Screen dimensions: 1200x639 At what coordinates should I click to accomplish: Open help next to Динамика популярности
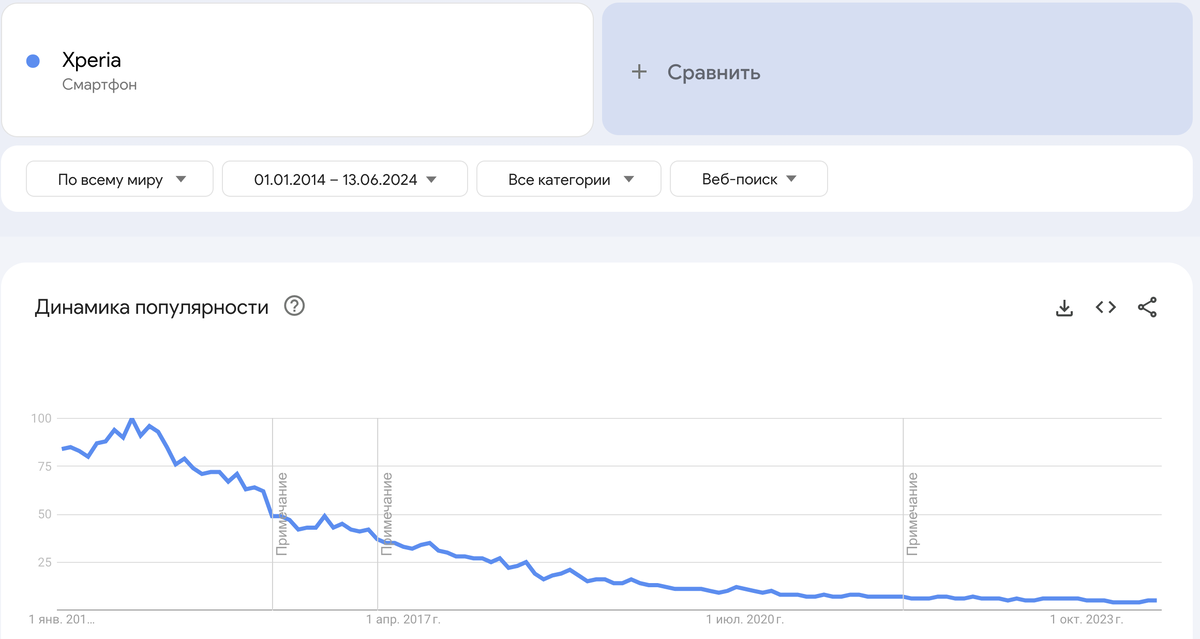click(294, 306)
